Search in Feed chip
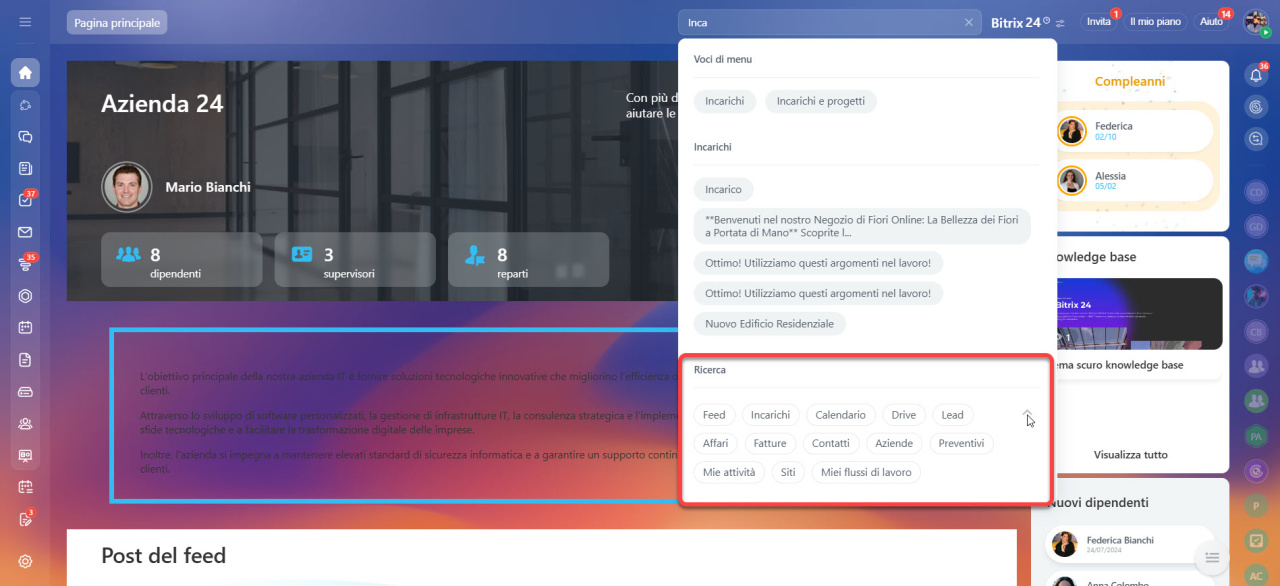This screenshot has width=1280, height=586. 714,415
